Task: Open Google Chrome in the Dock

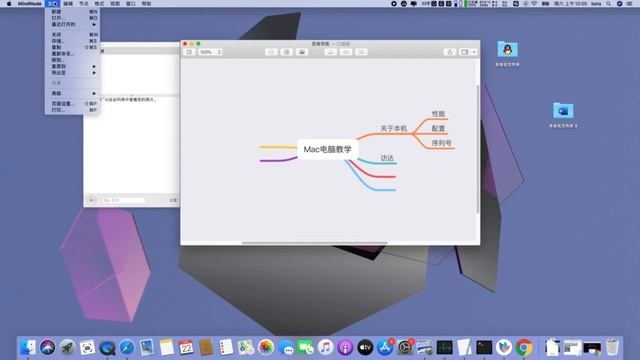Action: click(524, 347)
